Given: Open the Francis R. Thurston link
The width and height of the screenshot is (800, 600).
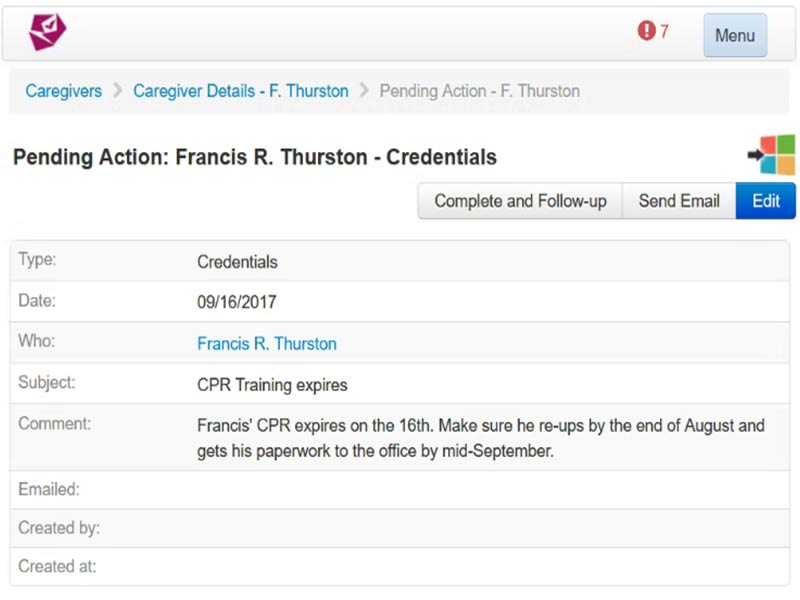Looking at the screenshot, I should click(267, 343).
